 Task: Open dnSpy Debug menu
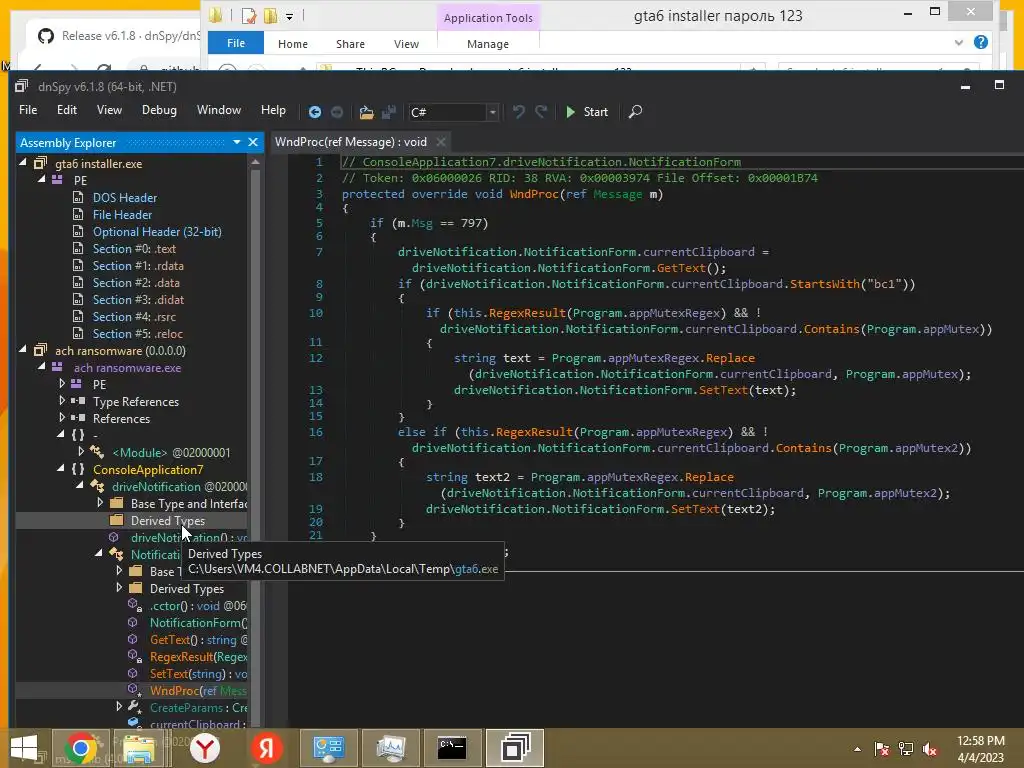[x=159, y=110]
